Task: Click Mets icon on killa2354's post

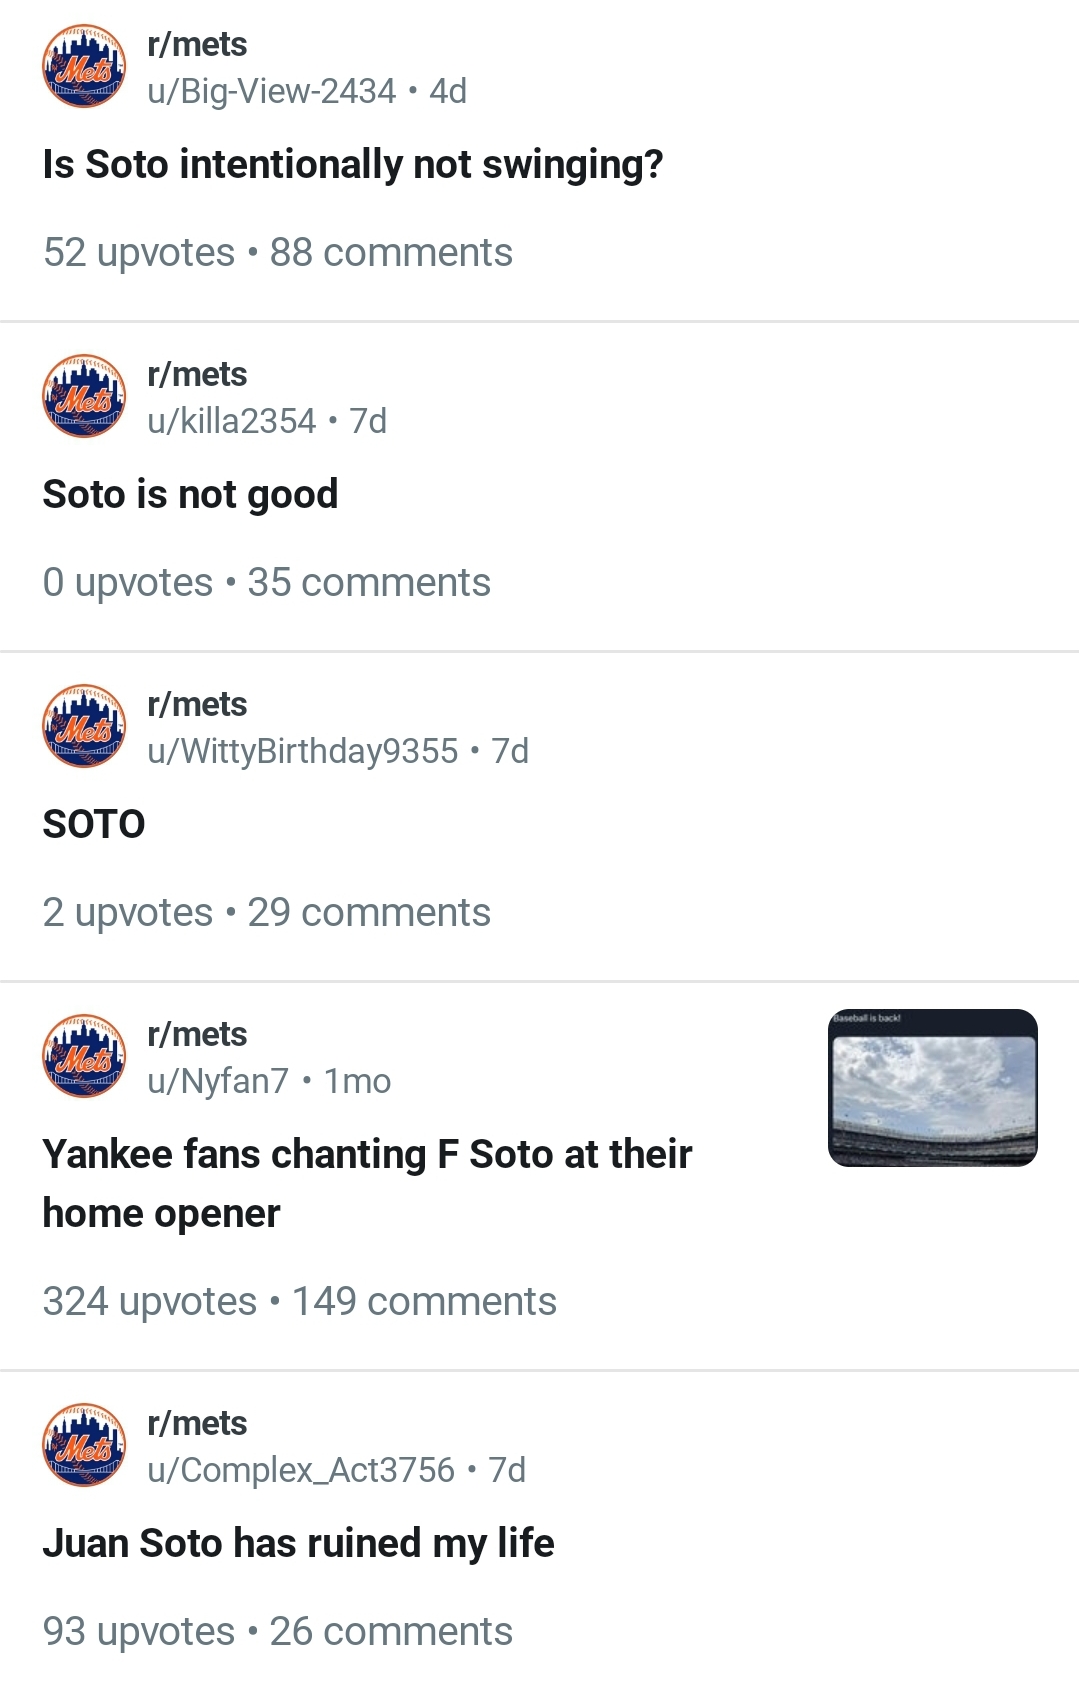Action: pos(84,396)
